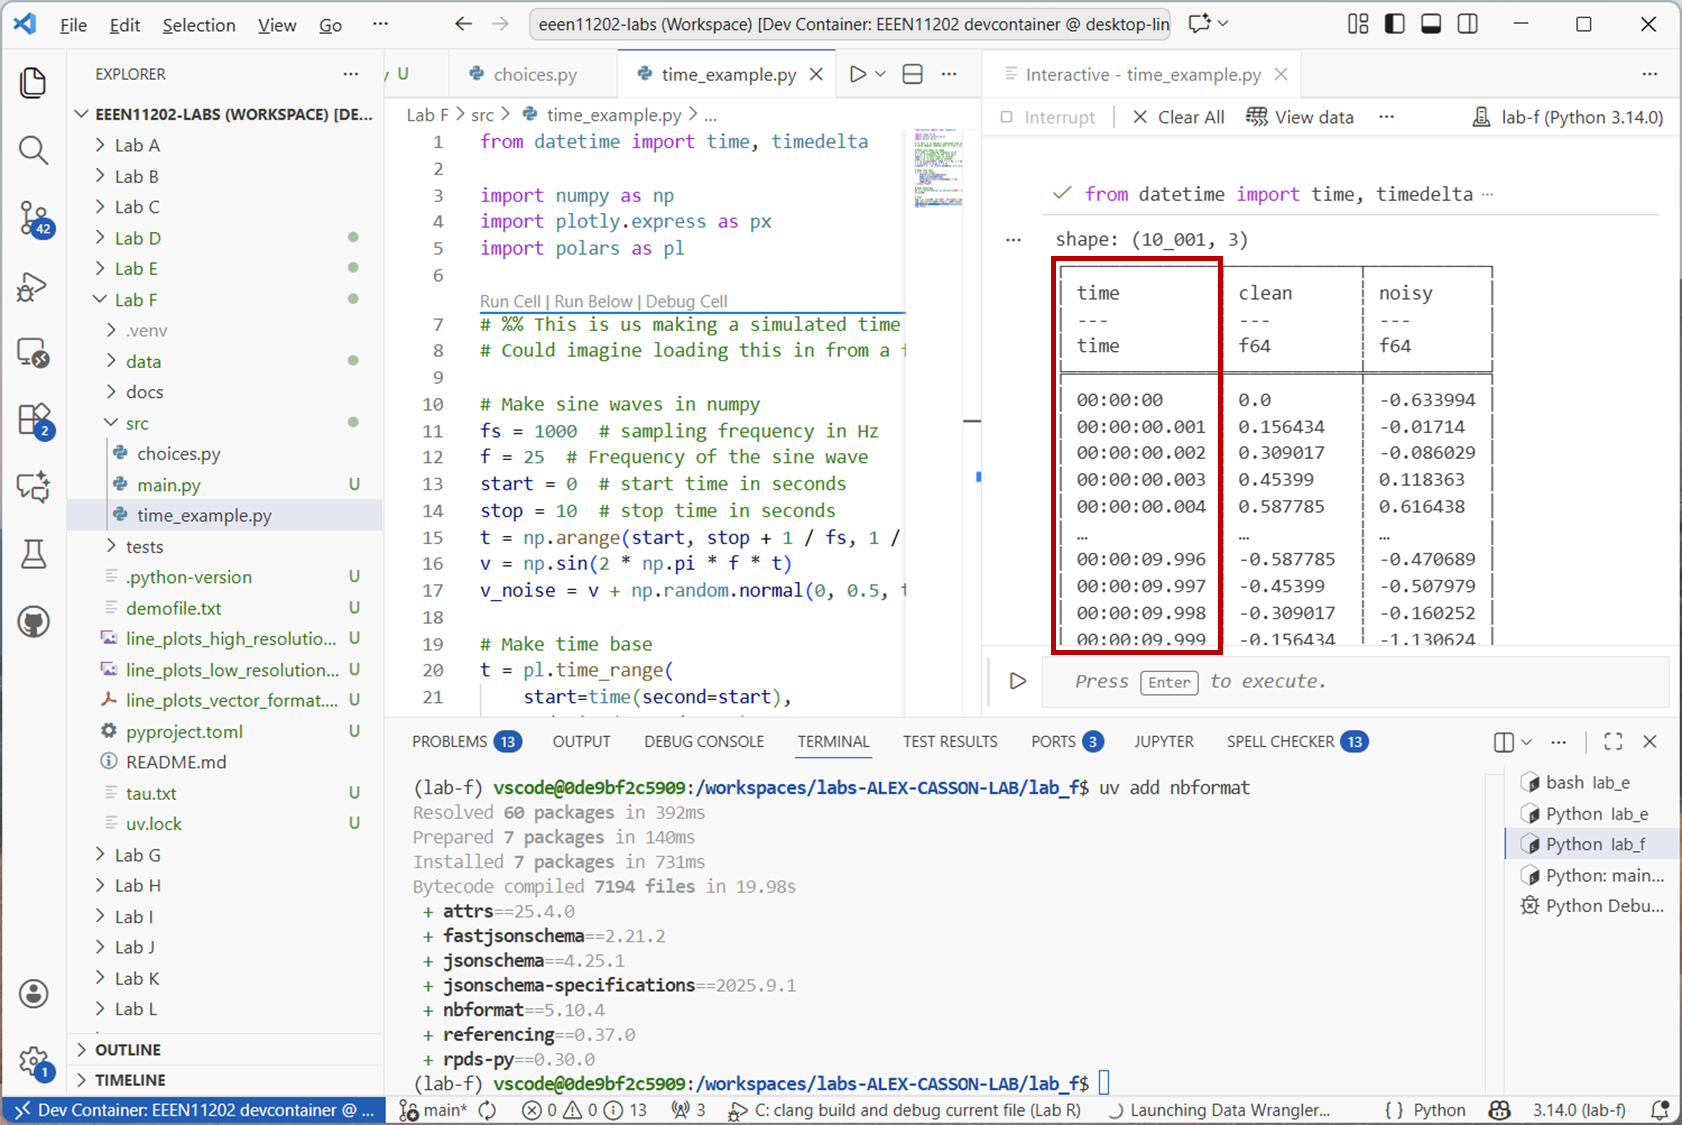This screenshot has height=1125, width=1682.
Task: Open the Search view in activity bar
Action: (x=33, y=150)
